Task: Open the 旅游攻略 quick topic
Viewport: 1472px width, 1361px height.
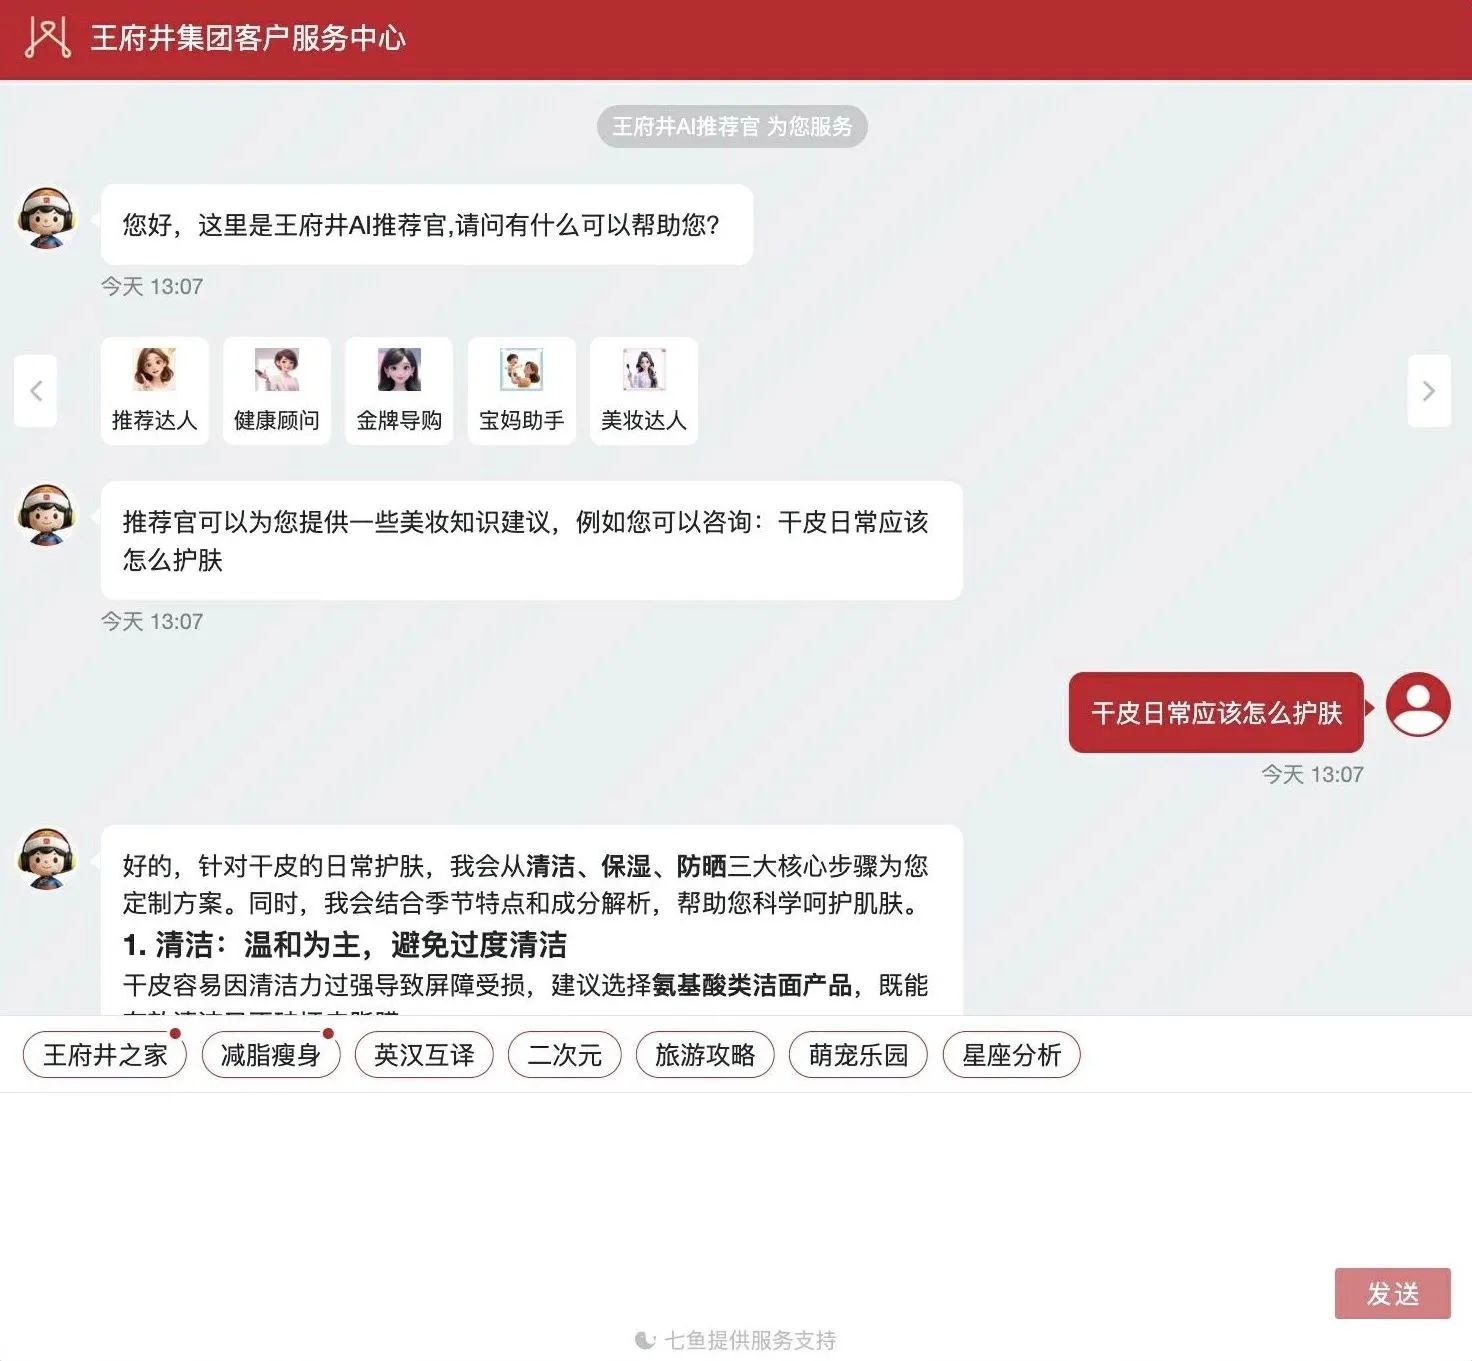Action: coord(705,1055)
